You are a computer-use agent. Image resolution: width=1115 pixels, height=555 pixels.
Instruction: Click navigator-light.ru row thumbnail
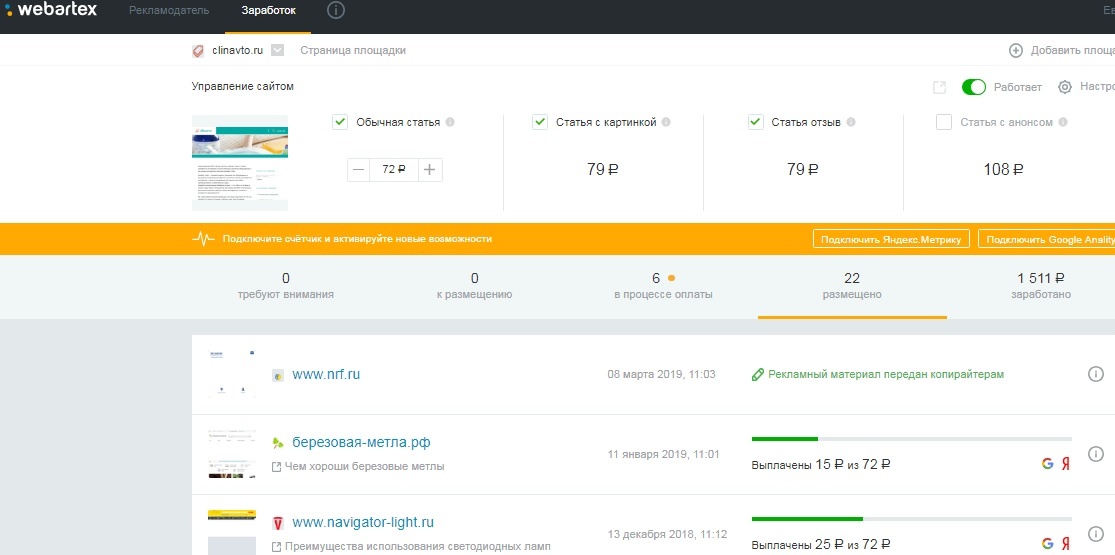(232, 532)
